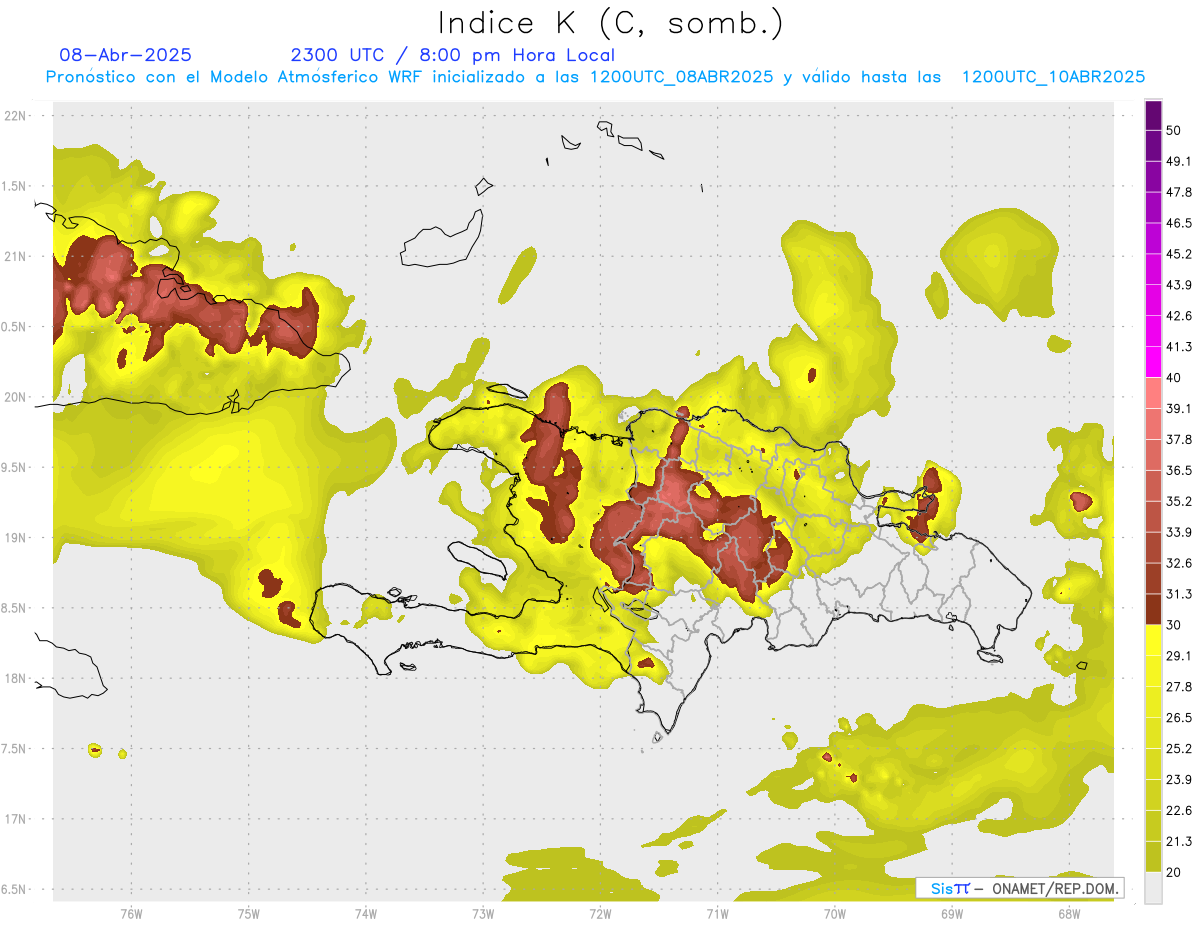Click the dark brown swatch just above 30 on the colorbar
Viewport: 1200px width, 927px height.
(x=1153, y=610)
